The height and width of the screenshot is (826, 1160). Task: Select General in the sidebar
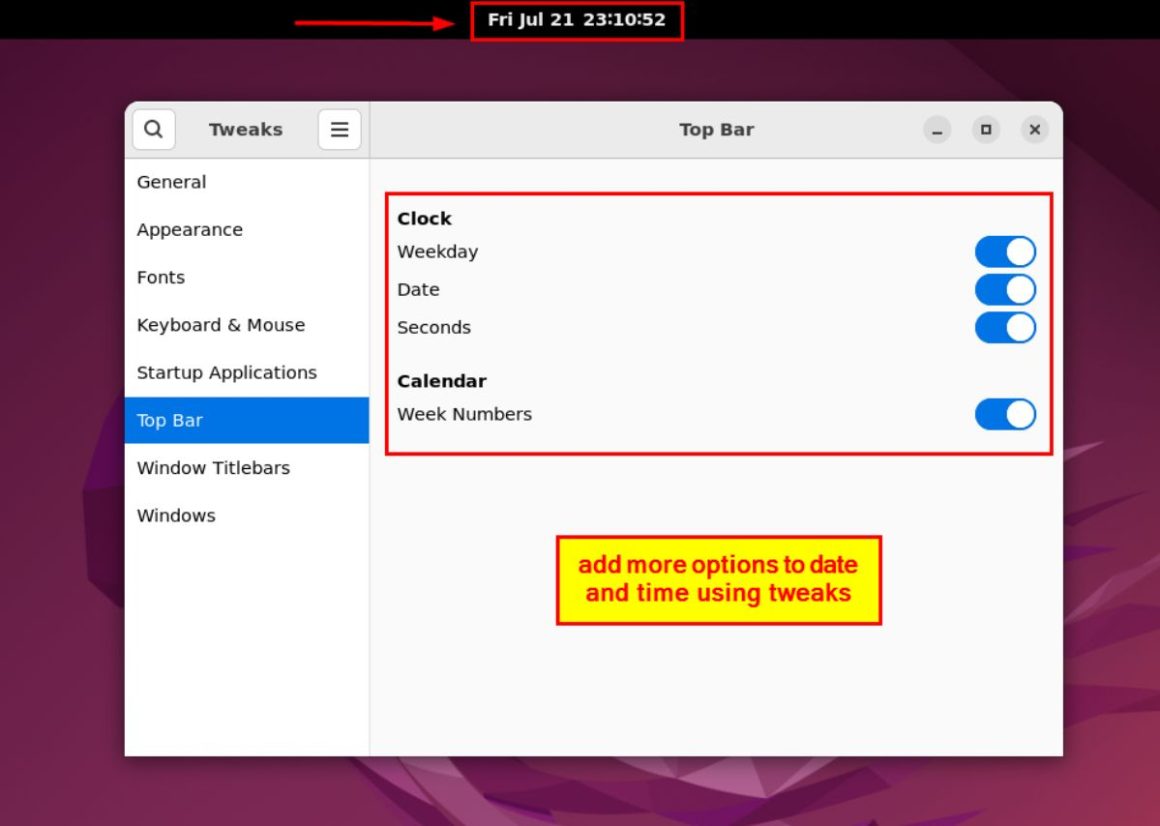pos(171,182)
